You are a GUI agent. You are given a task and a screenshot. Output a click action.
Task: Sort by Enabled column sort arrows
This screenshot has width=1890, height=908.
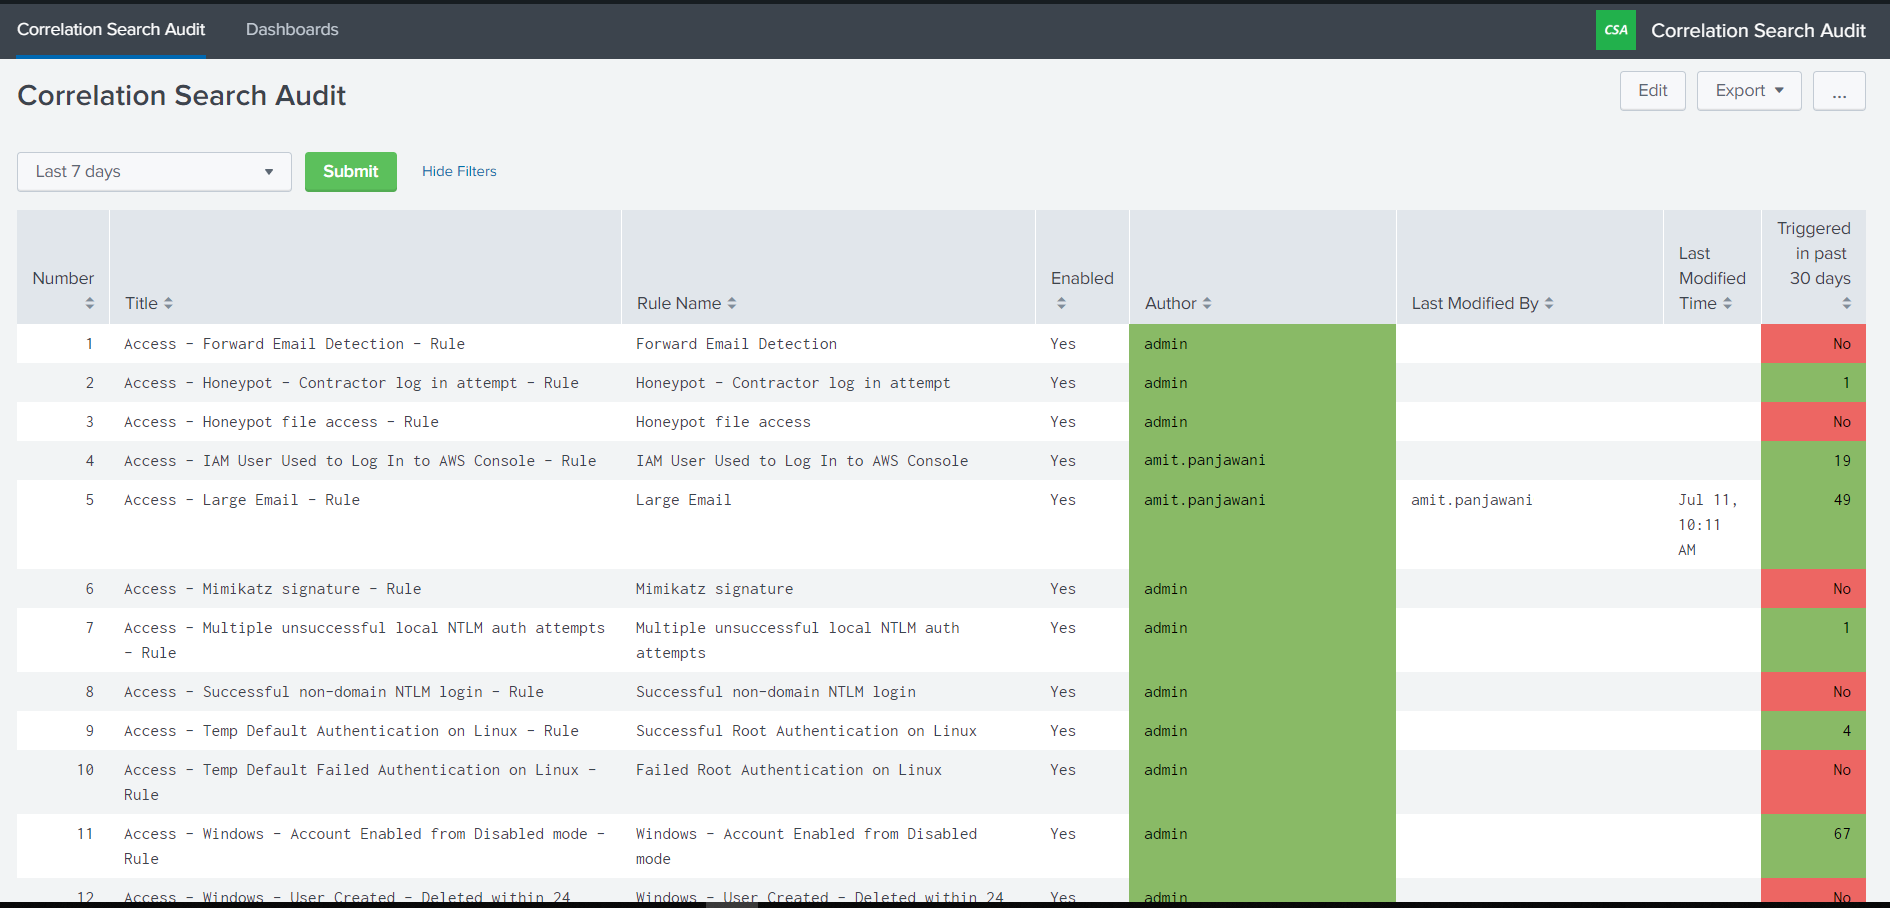pyautogui.click(x=1061, y=303)
